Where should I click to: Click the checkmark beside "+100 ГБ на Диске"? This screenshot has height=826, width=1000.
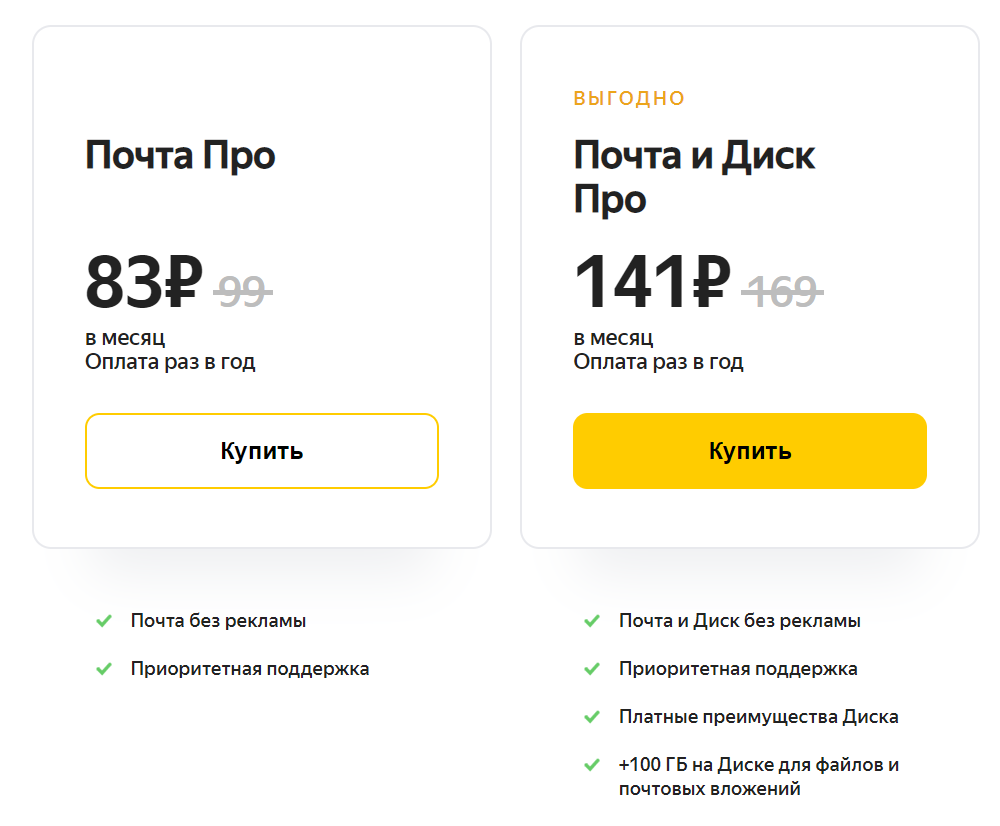coord(590,764)
